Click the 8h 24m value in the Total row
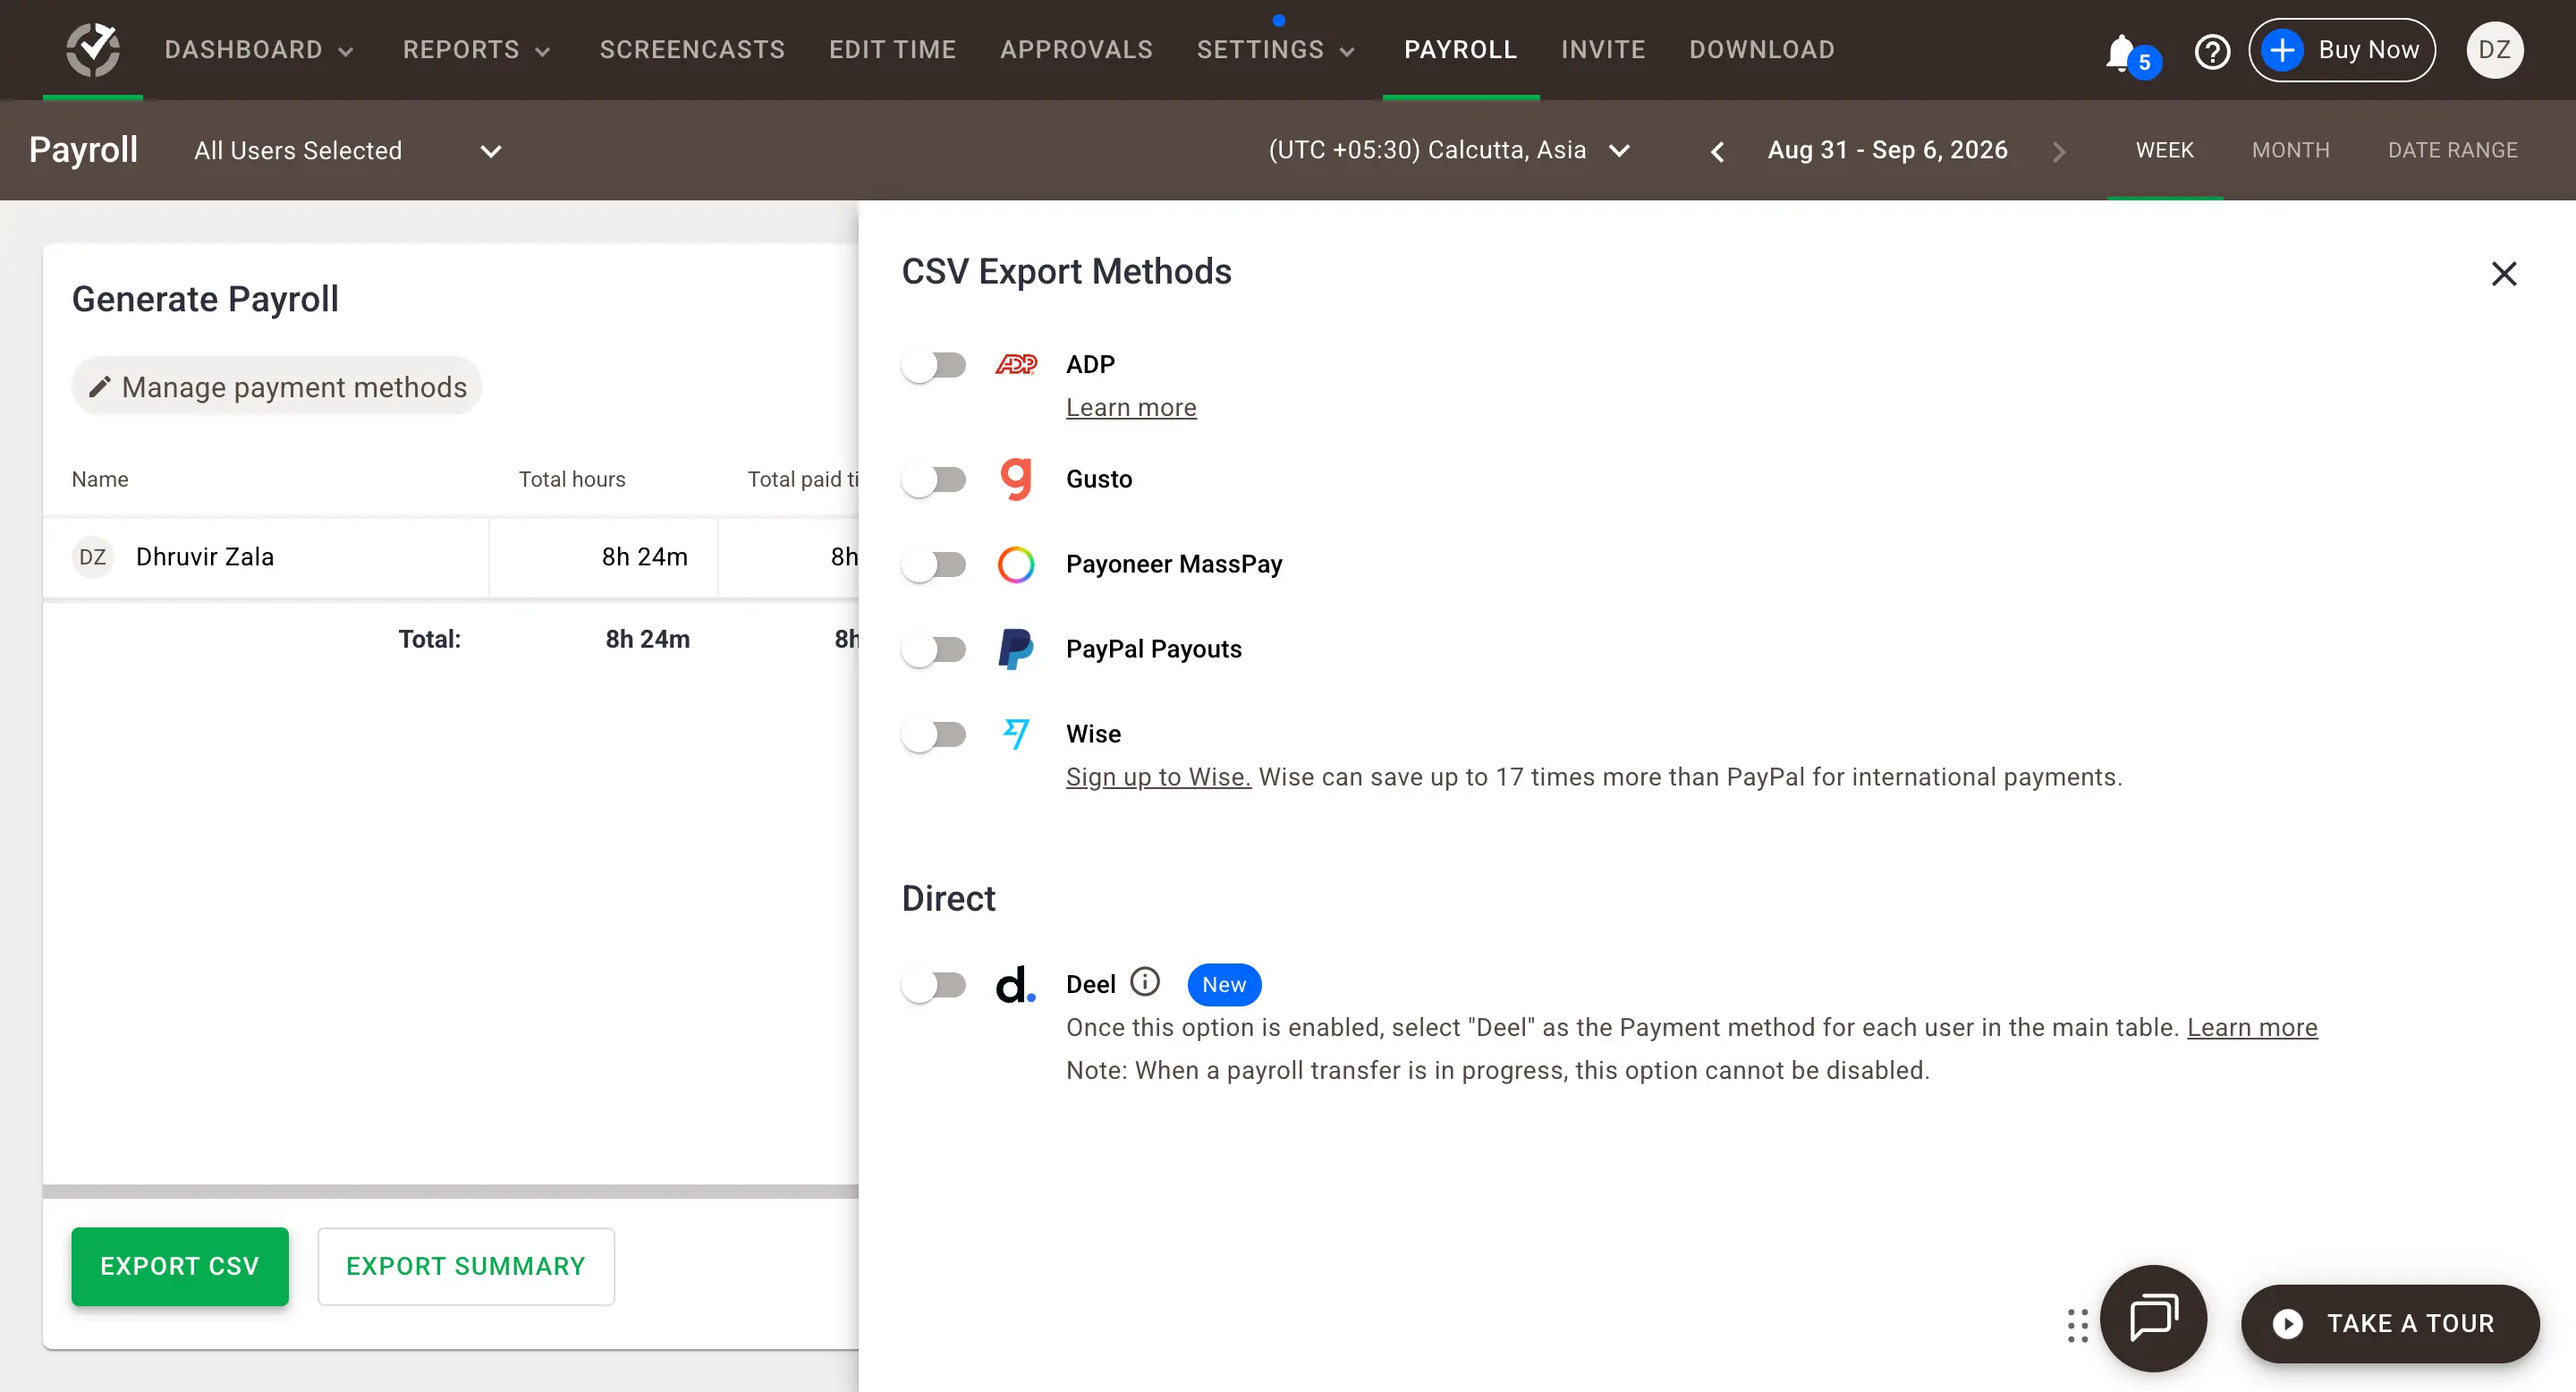This screenshot has width=2576, height=1392. coord(648,639)
